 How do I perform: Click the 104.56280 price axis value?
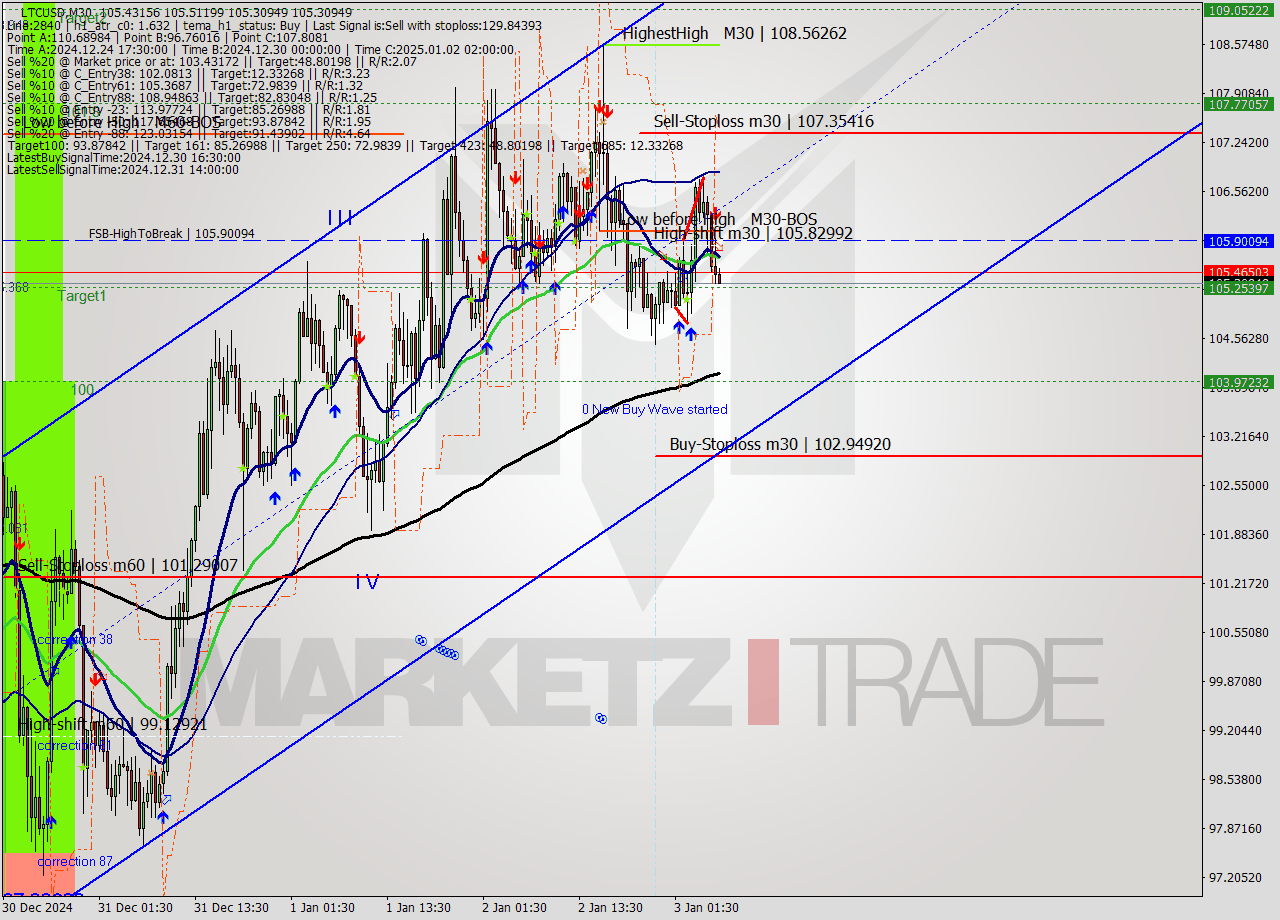[x=1239, y=339]
